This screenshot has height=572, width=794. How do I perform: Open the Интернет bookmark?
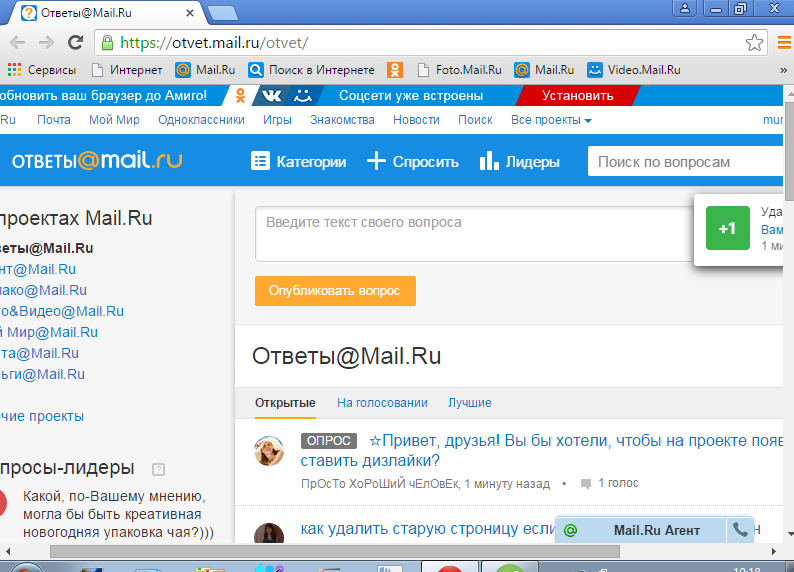[127, 70]
